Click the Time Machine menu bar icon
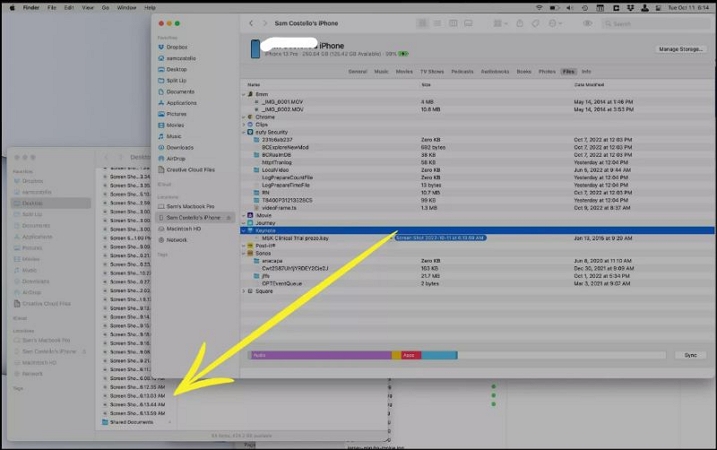 [585, 8]
